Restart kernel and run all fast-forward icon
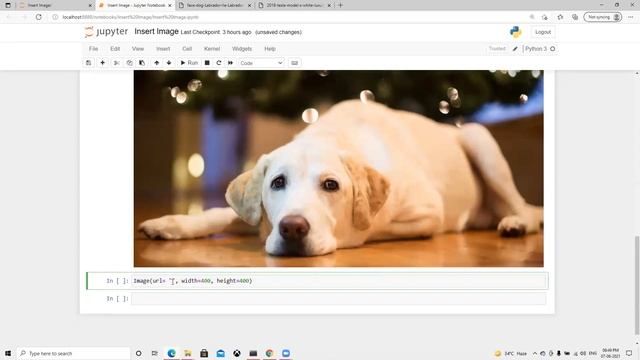Image resolution: width=640 pixels, height=360 pixels. point(231,63)
